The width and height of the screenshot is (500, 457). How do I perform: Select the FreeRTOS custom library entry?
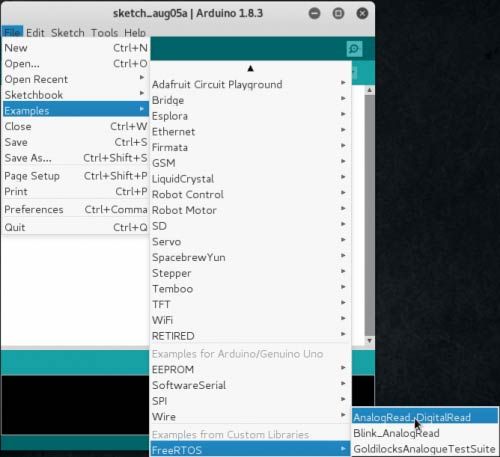pyautogui.click(x=250, y=450)
